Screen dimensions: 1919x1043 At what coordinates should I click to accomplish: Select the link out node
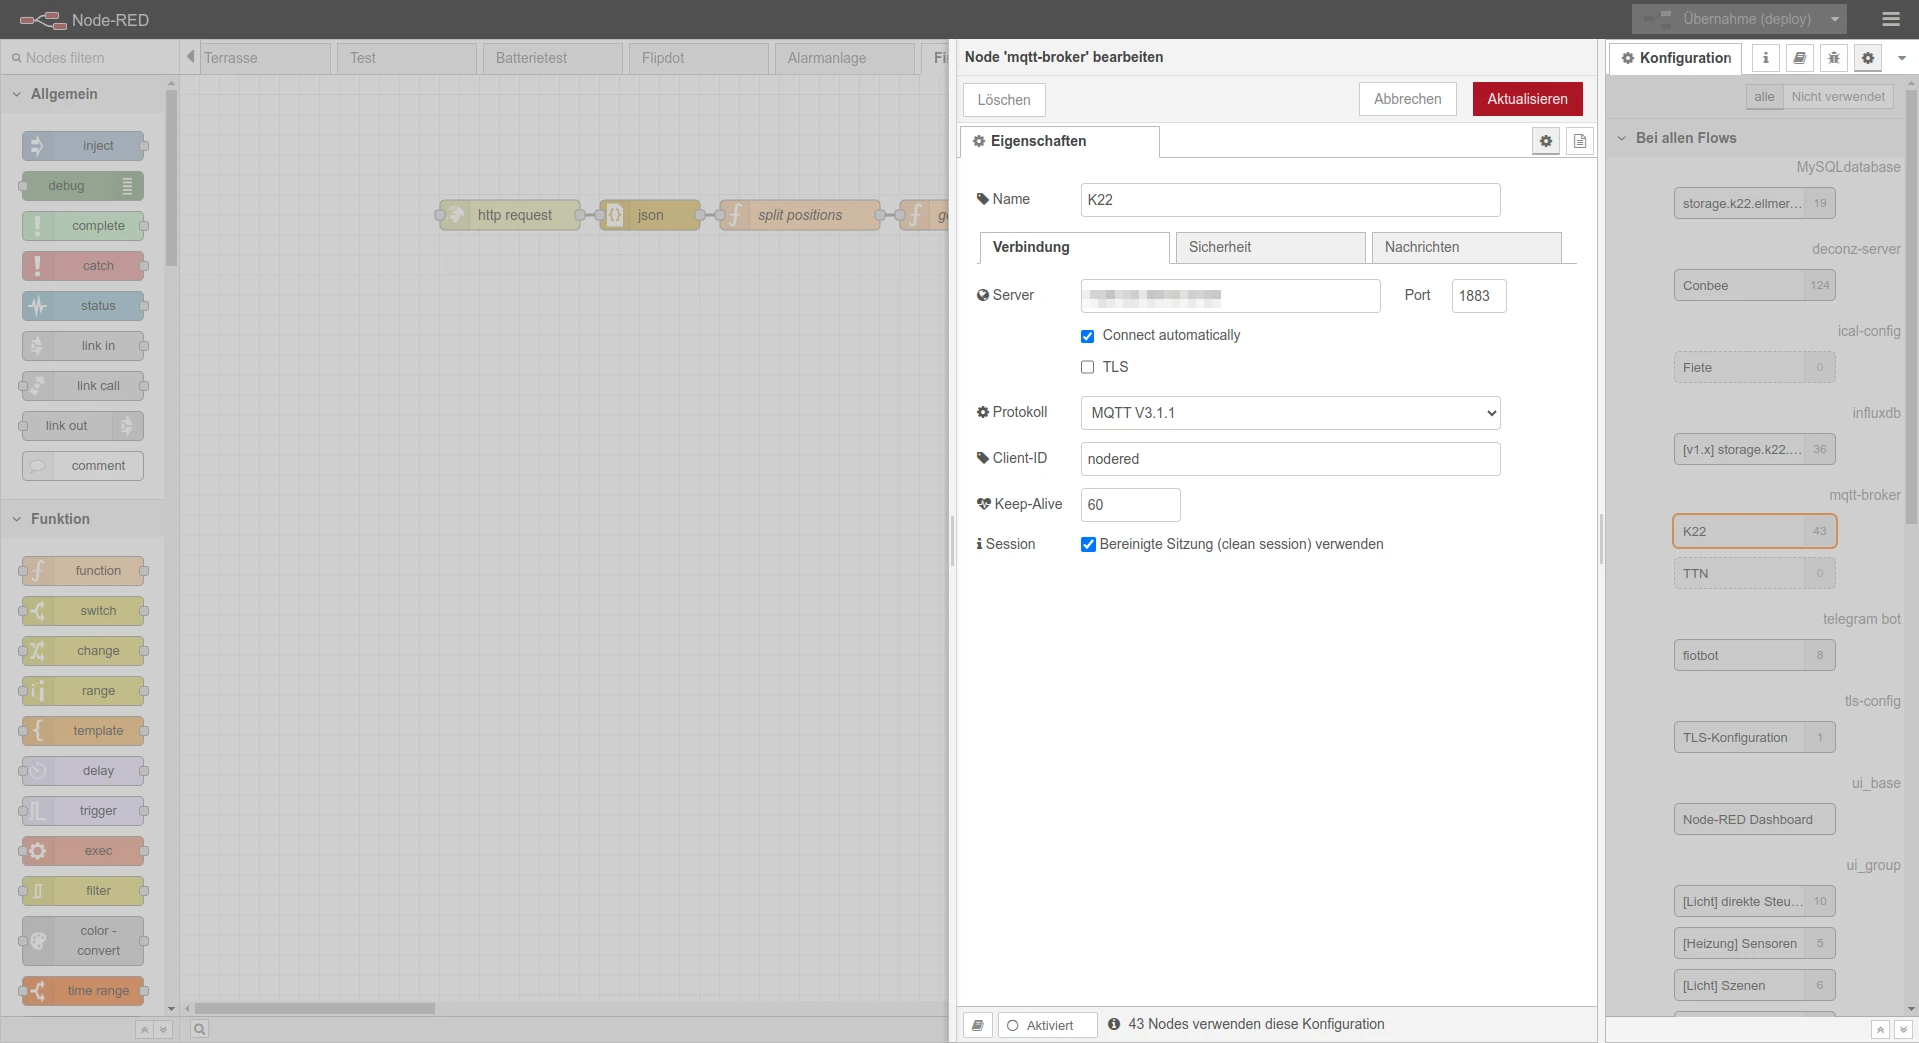tap(83, 426)
